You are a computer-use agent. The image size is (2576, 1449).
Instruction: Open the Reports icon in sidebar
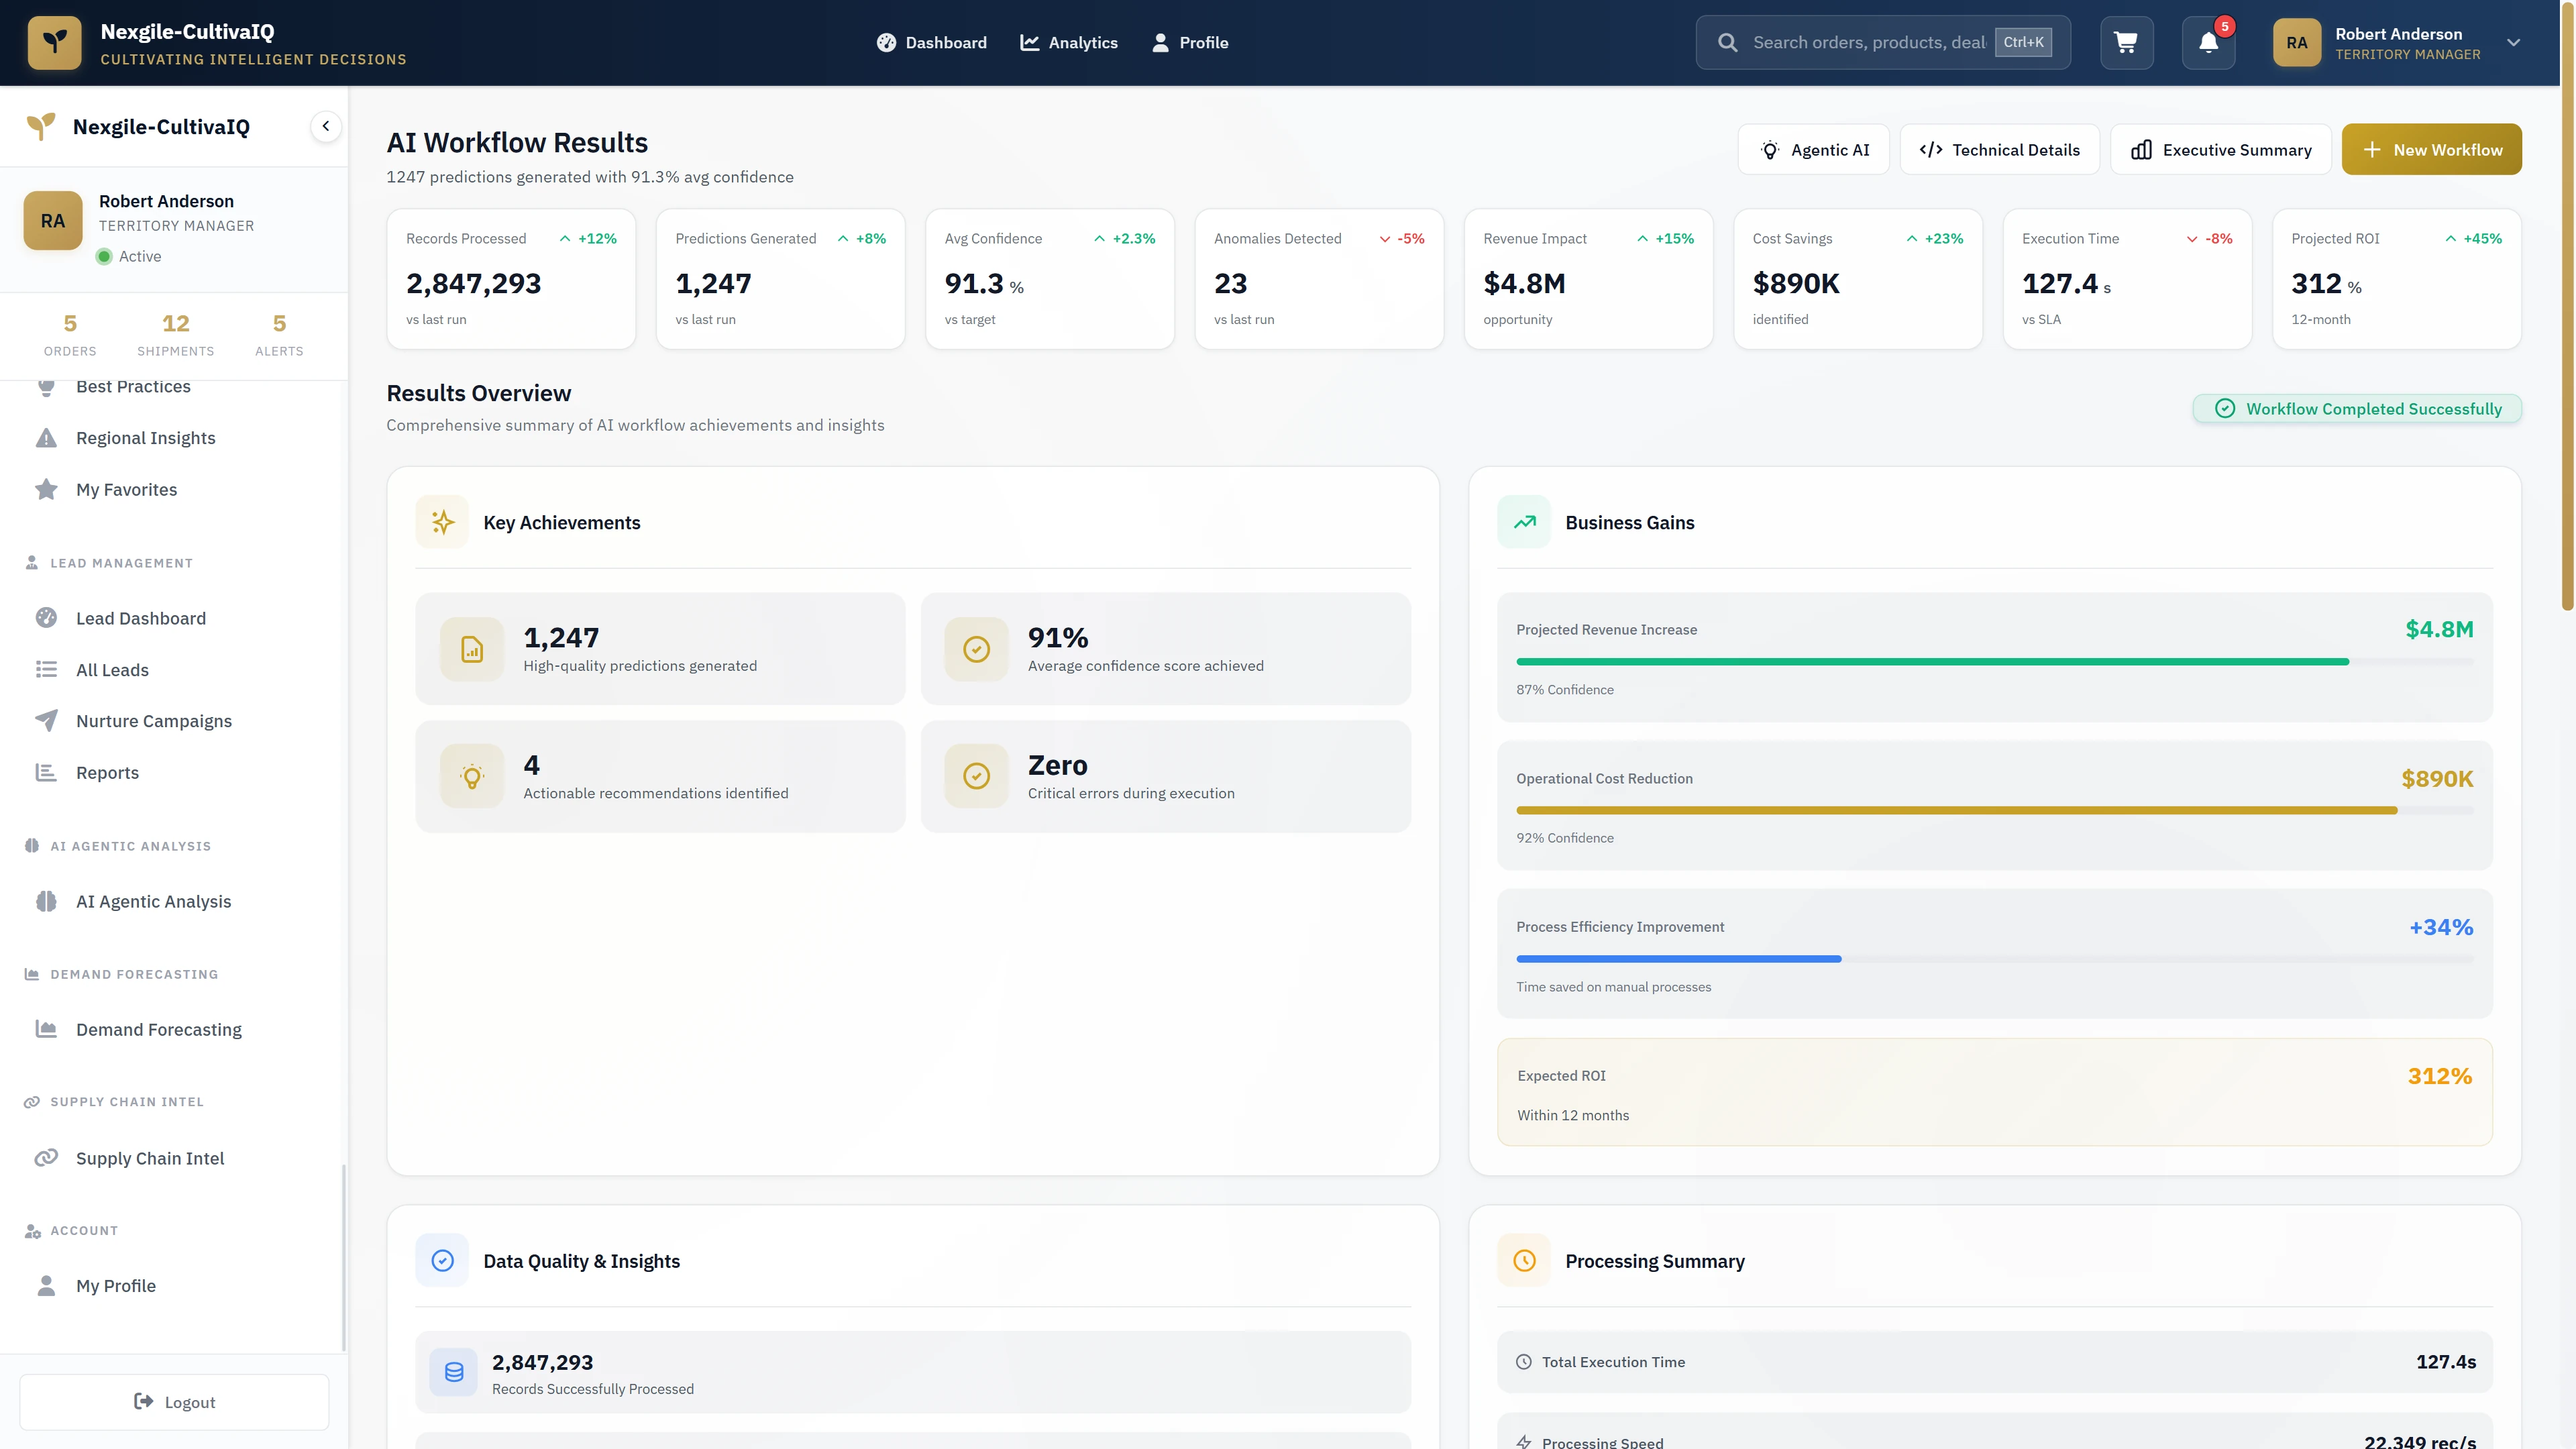coord(46,772)
